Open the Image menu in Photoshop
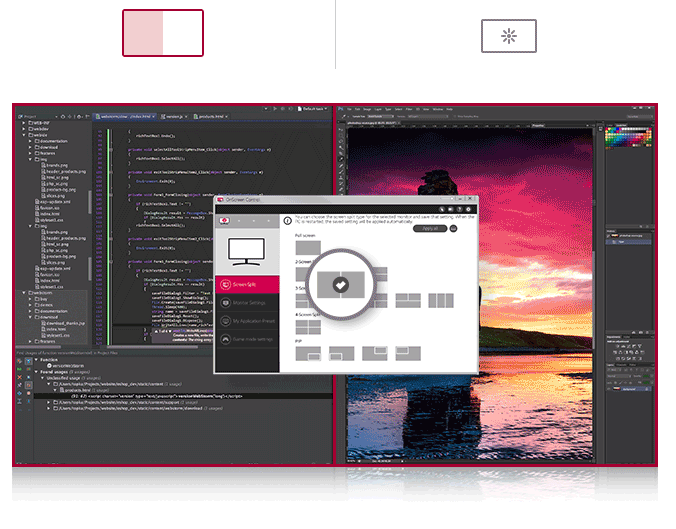Viewport: 676px width, 529px height. (x=367, y=109)
